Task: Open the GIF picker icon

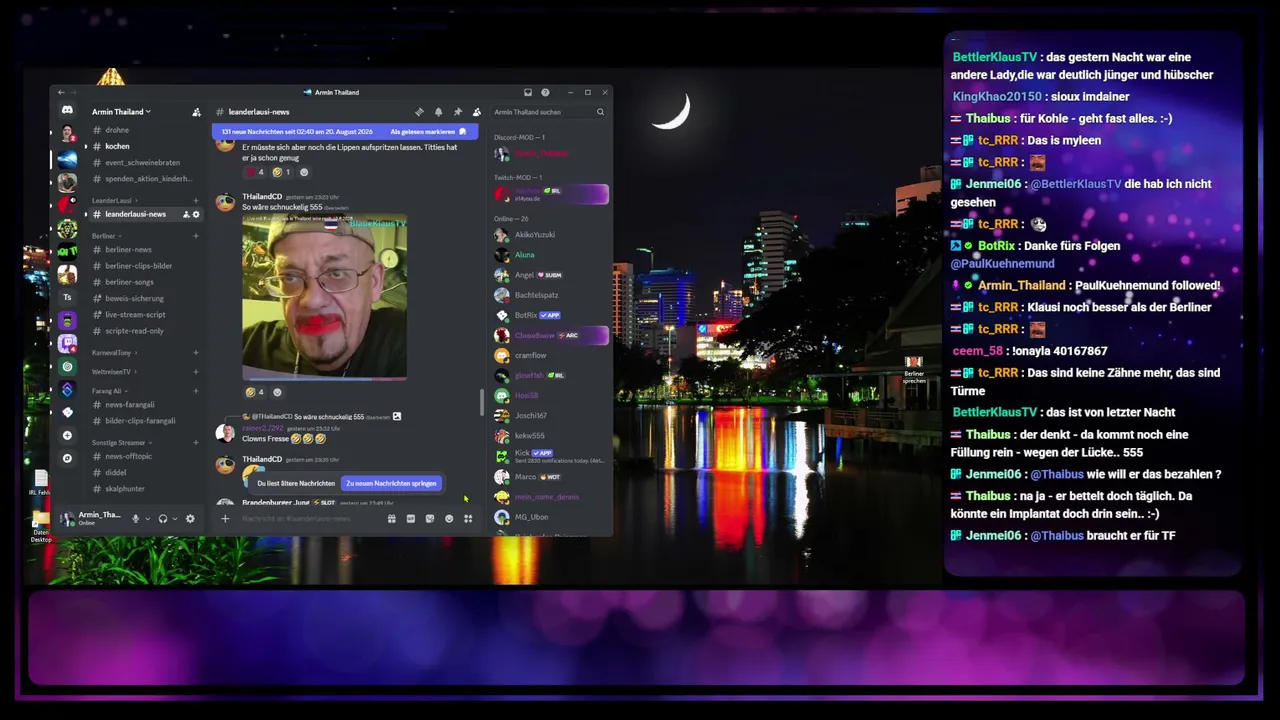Action: tap(411, 519)
